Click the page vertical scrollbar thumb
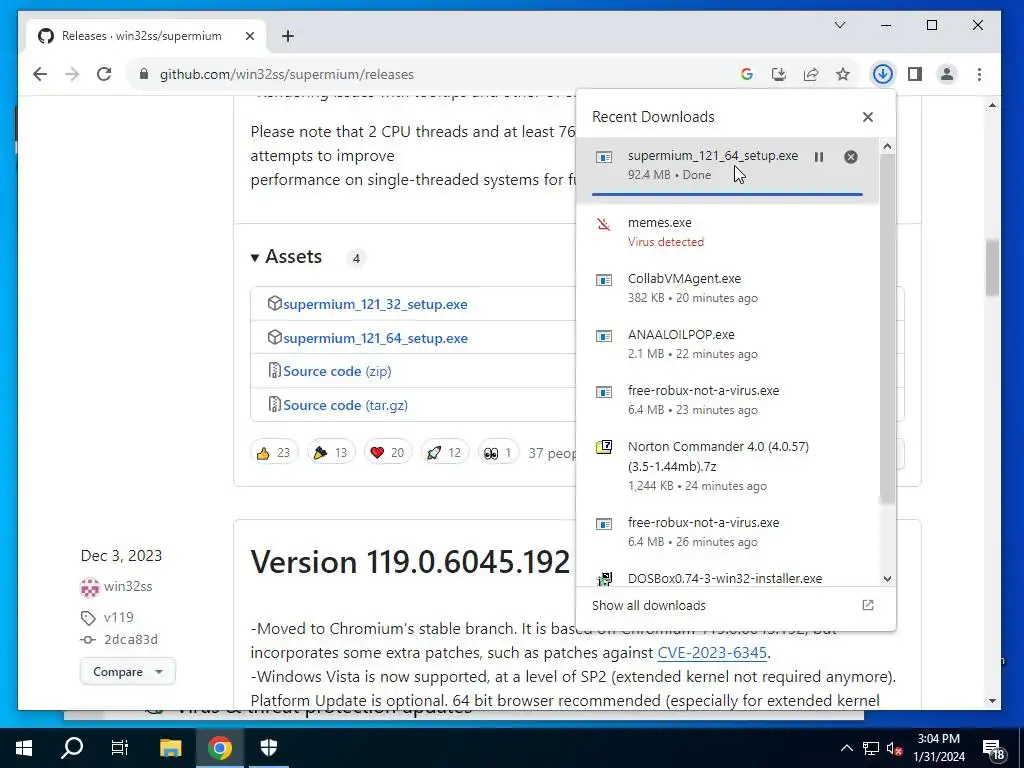This screenshot has height=768, width=1024. [993, 268]
